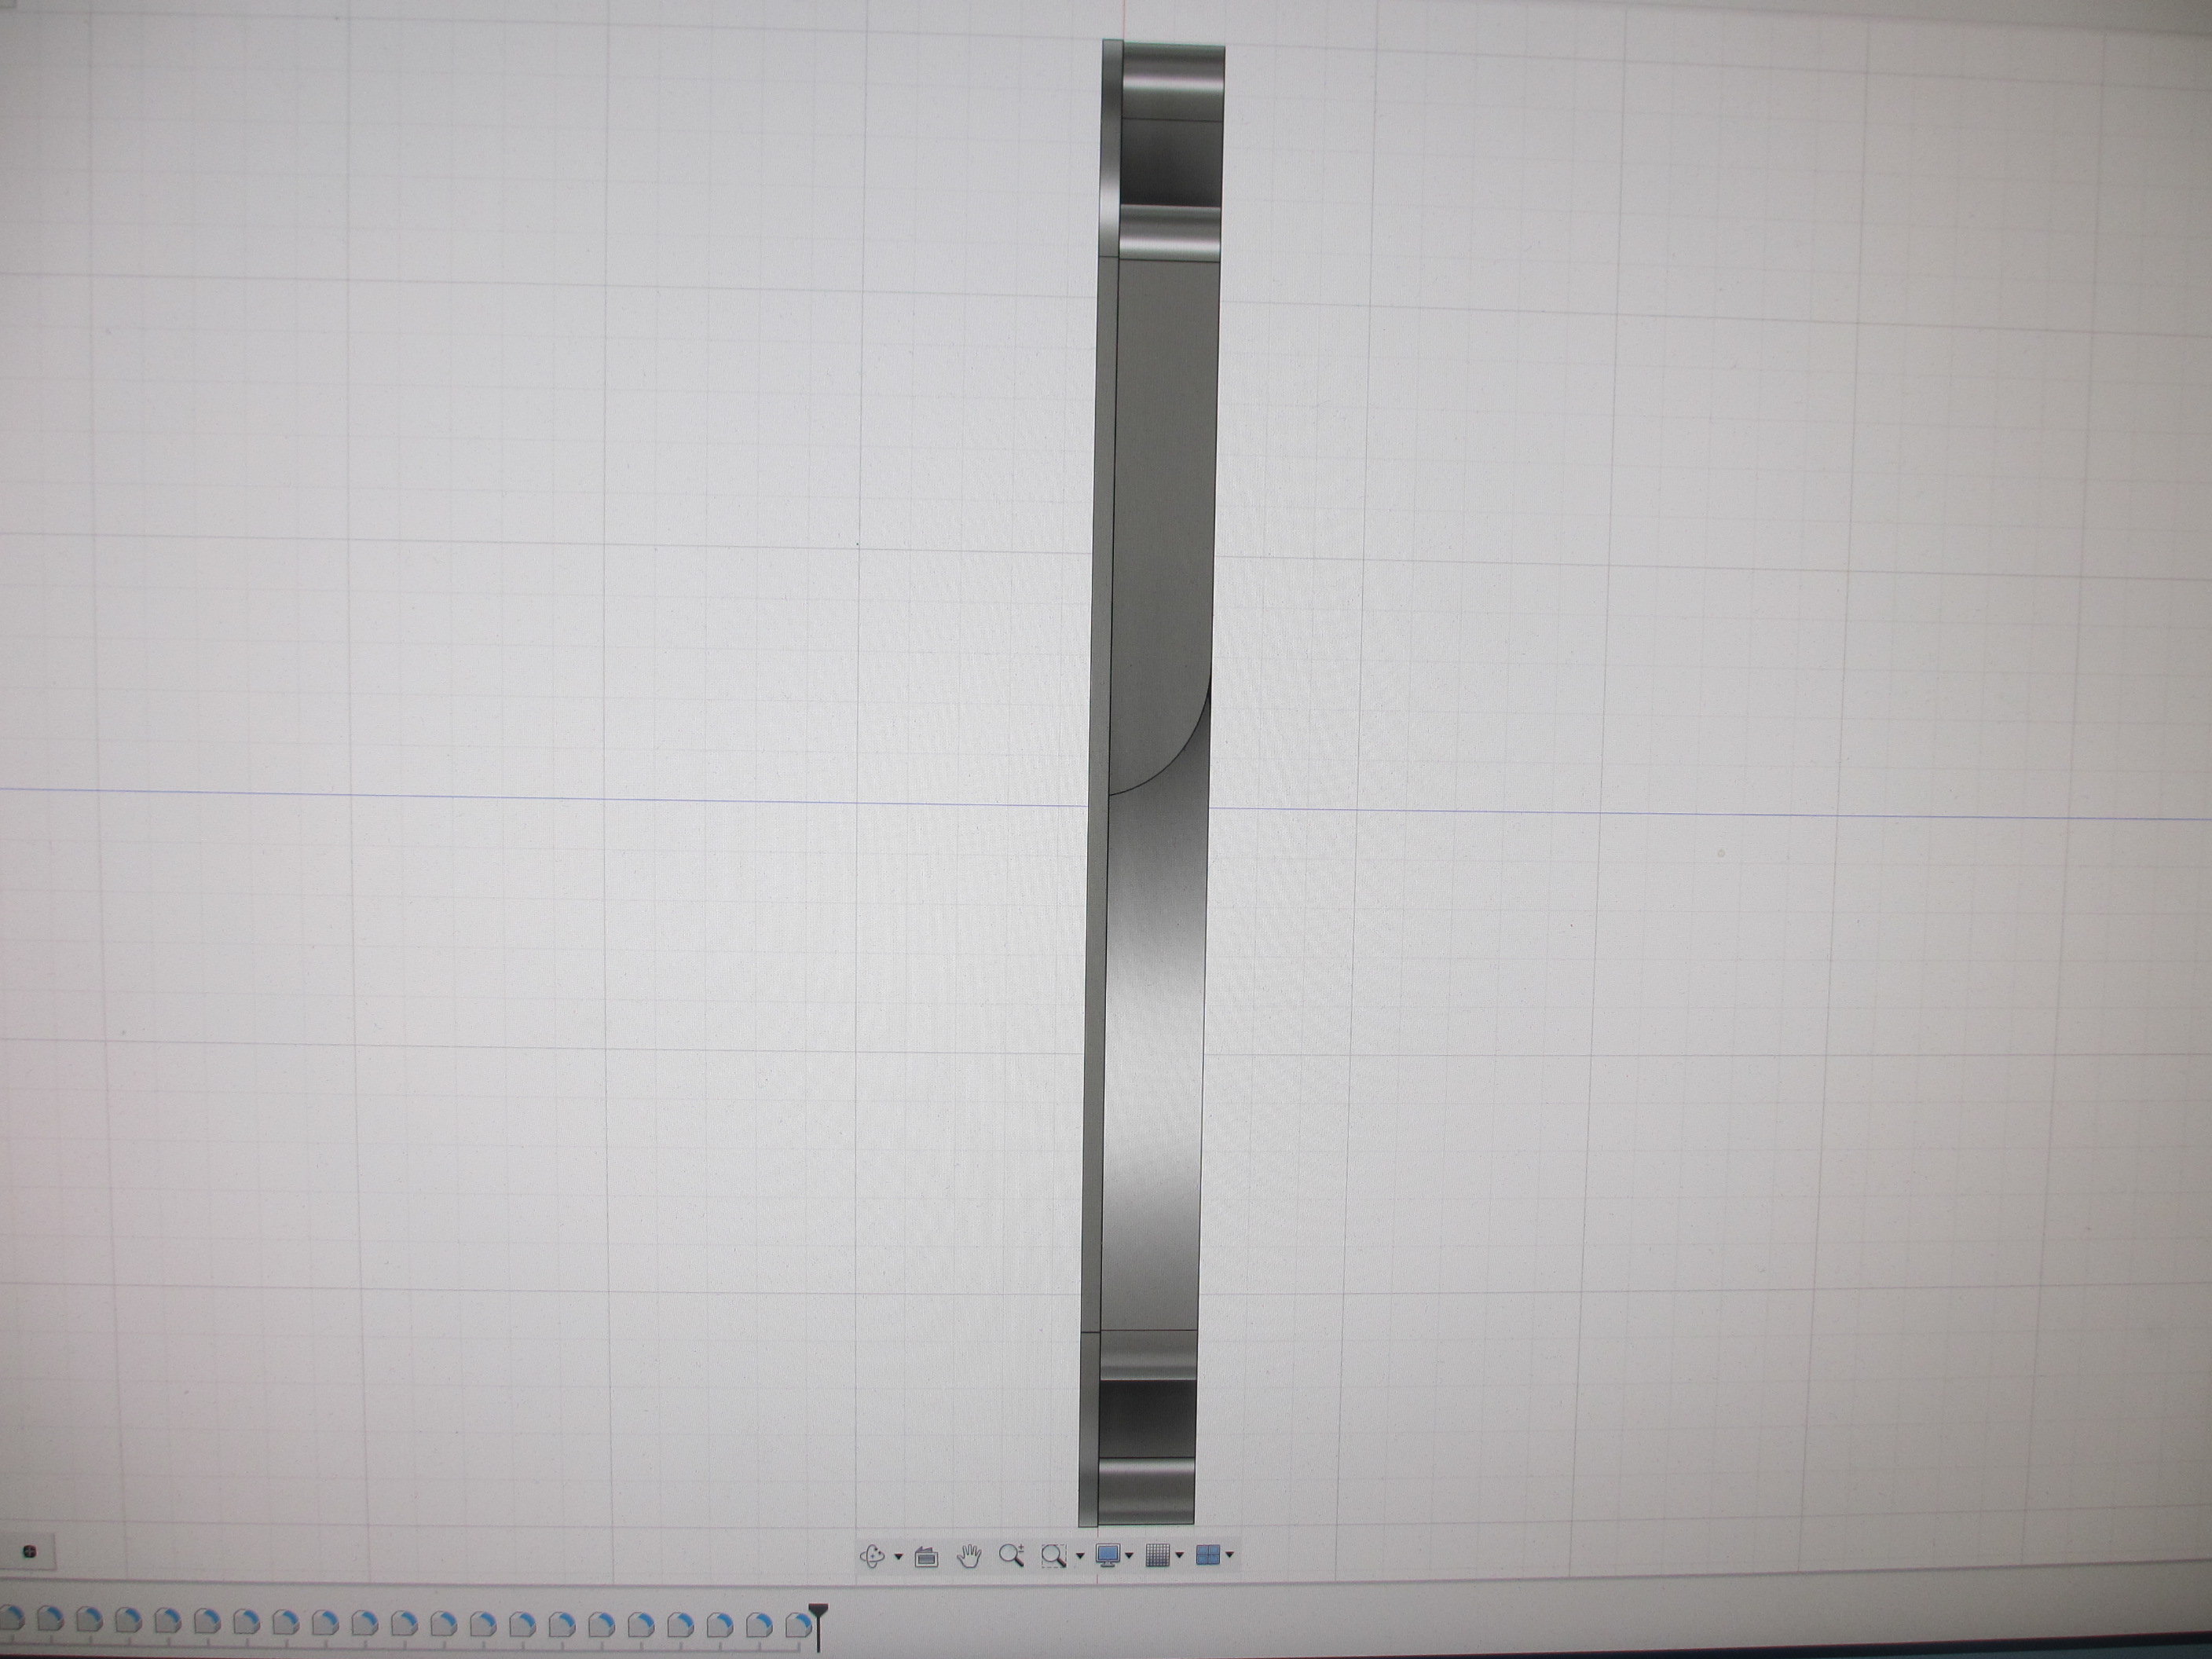Open Grid and Snaps settings icon

tap(1157, 1555)
